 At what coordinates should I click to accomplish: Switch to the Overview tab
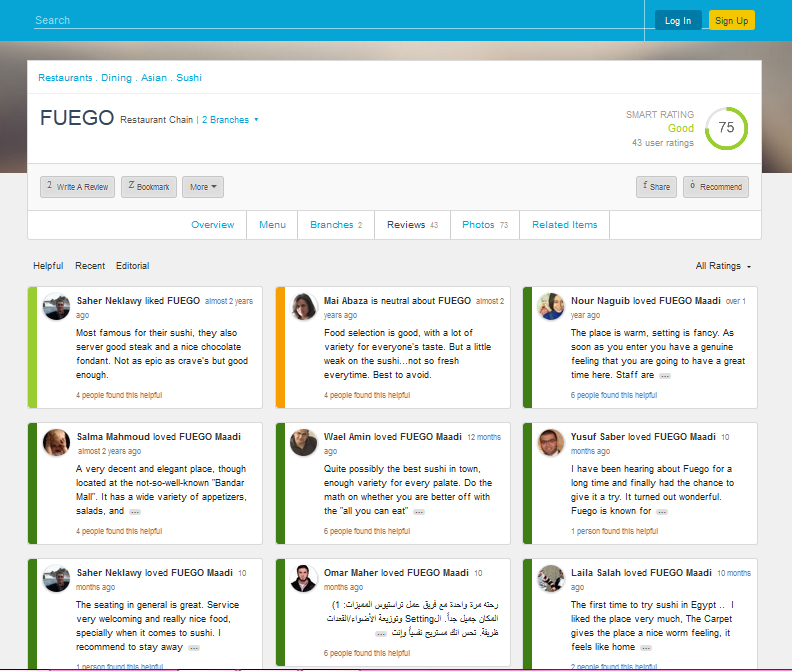212,225
